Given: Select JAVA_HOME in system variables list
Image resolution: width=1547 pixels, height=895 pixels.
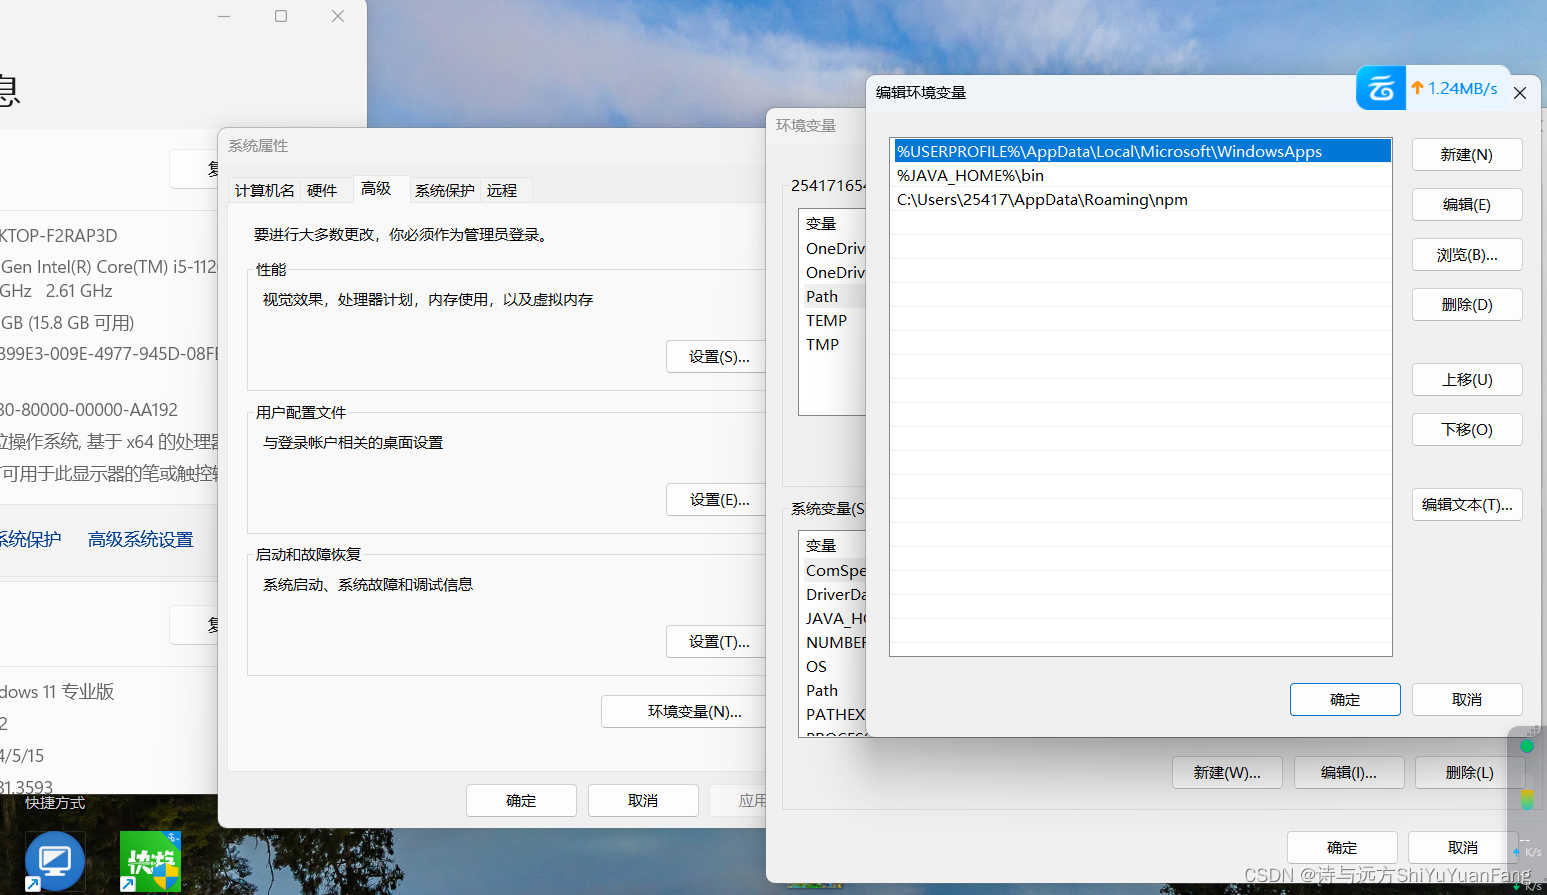Looking at the screenshot, I should click(836, 618).
